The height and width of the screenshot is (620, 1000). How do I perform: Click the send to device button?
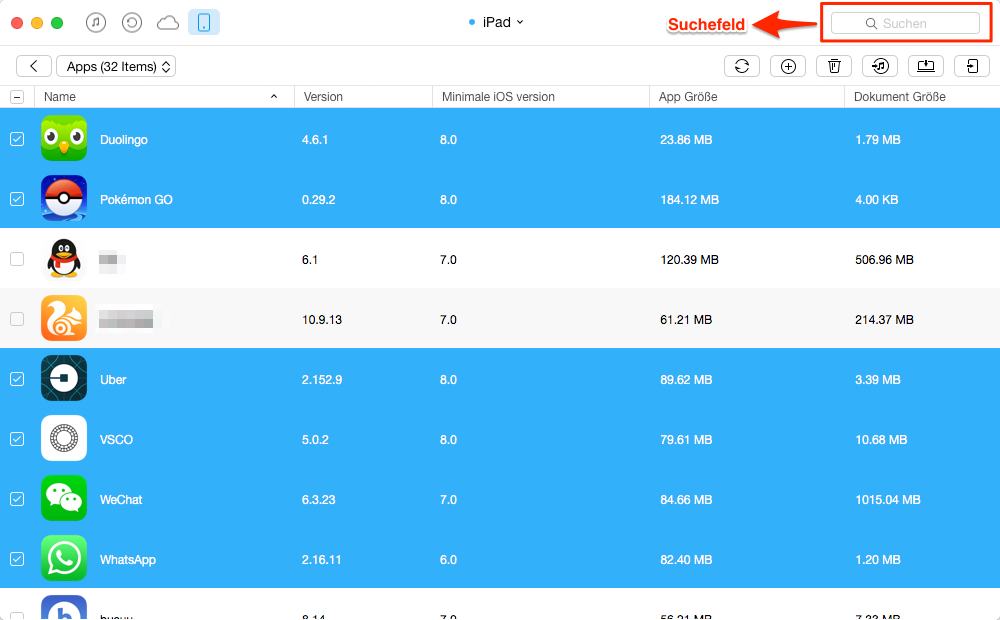(x=972, y=66)
